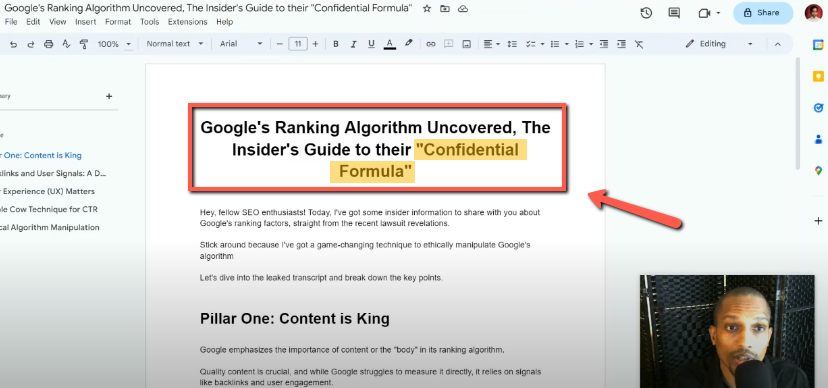Click the checklist icon
The height and width of the screenshot is (388, 828).
[x=530, y=44]
